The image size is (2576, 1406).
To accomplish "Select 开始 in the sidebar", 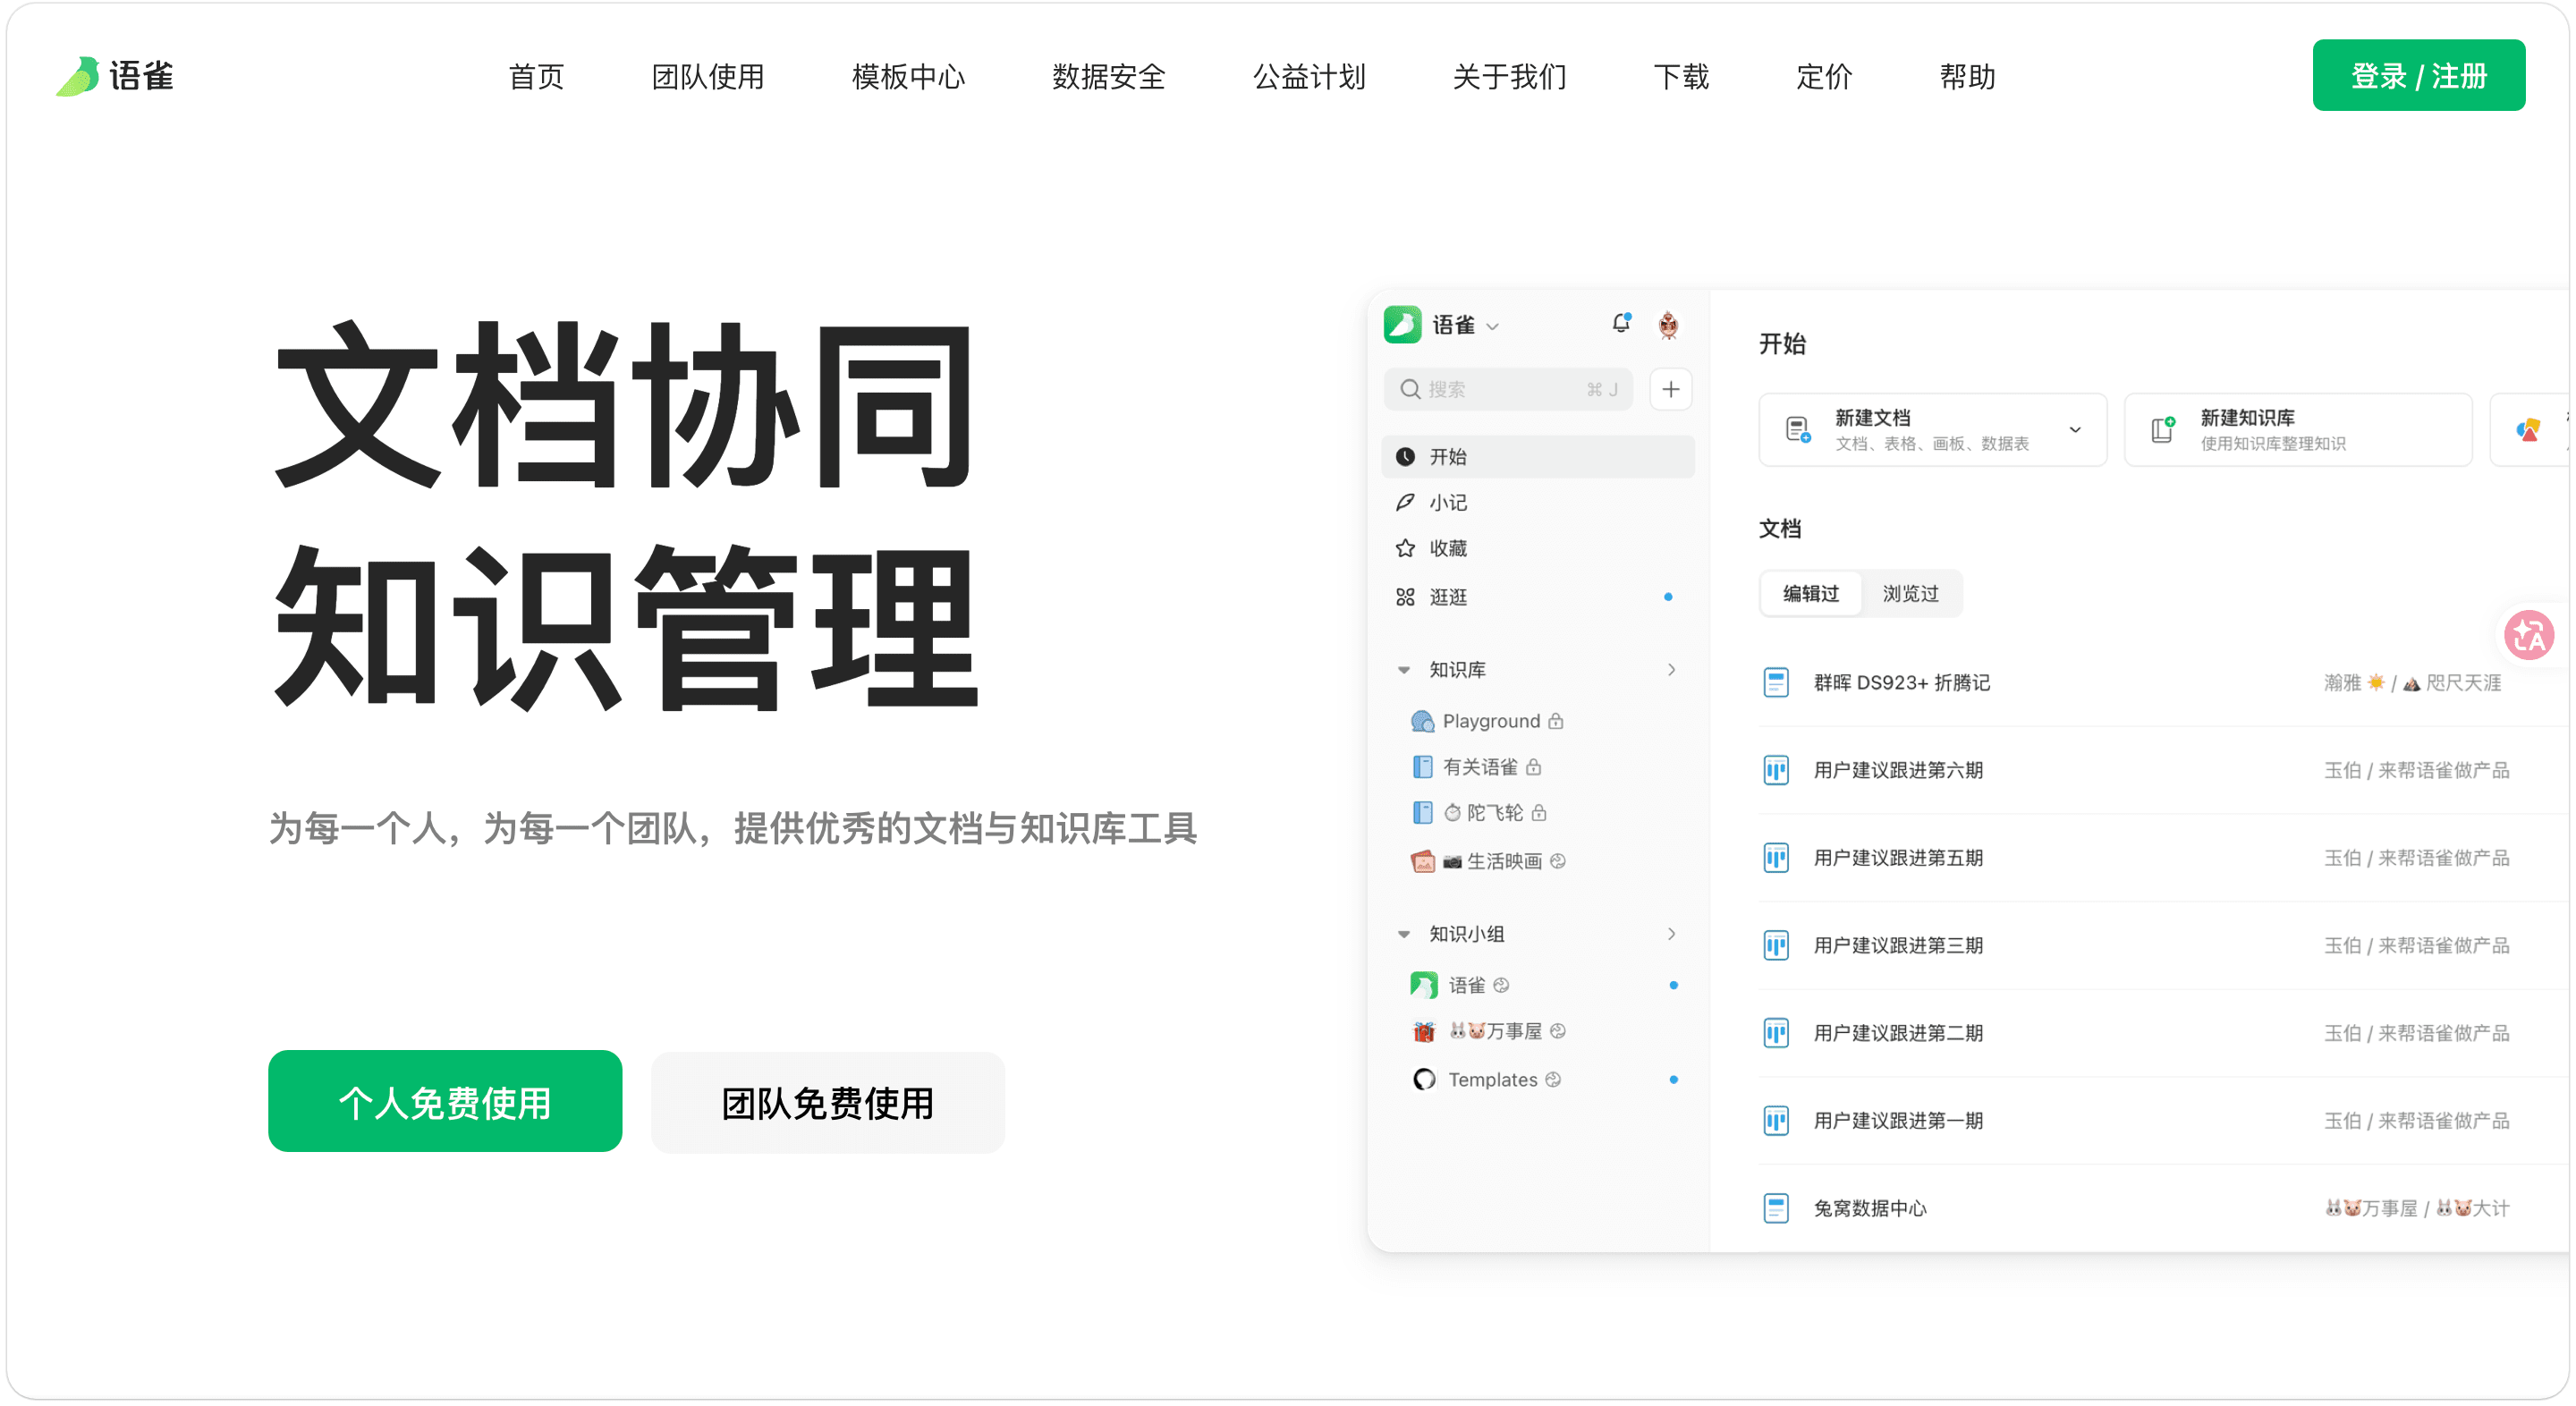I will coord(1538,457).
